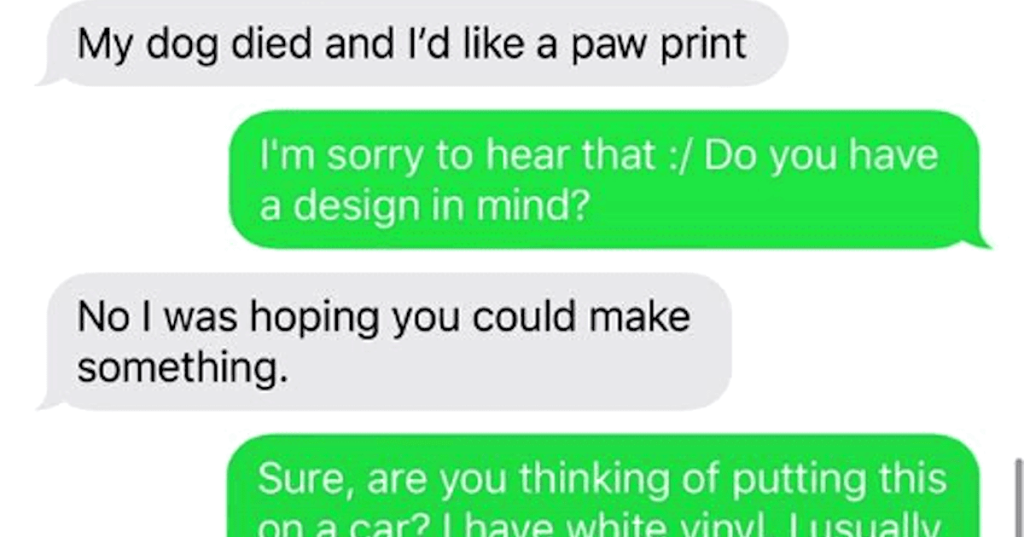Screen dimensions: 1024x537
Task: Click the words "could make" in gray message
Action: (x=581, y=317)
